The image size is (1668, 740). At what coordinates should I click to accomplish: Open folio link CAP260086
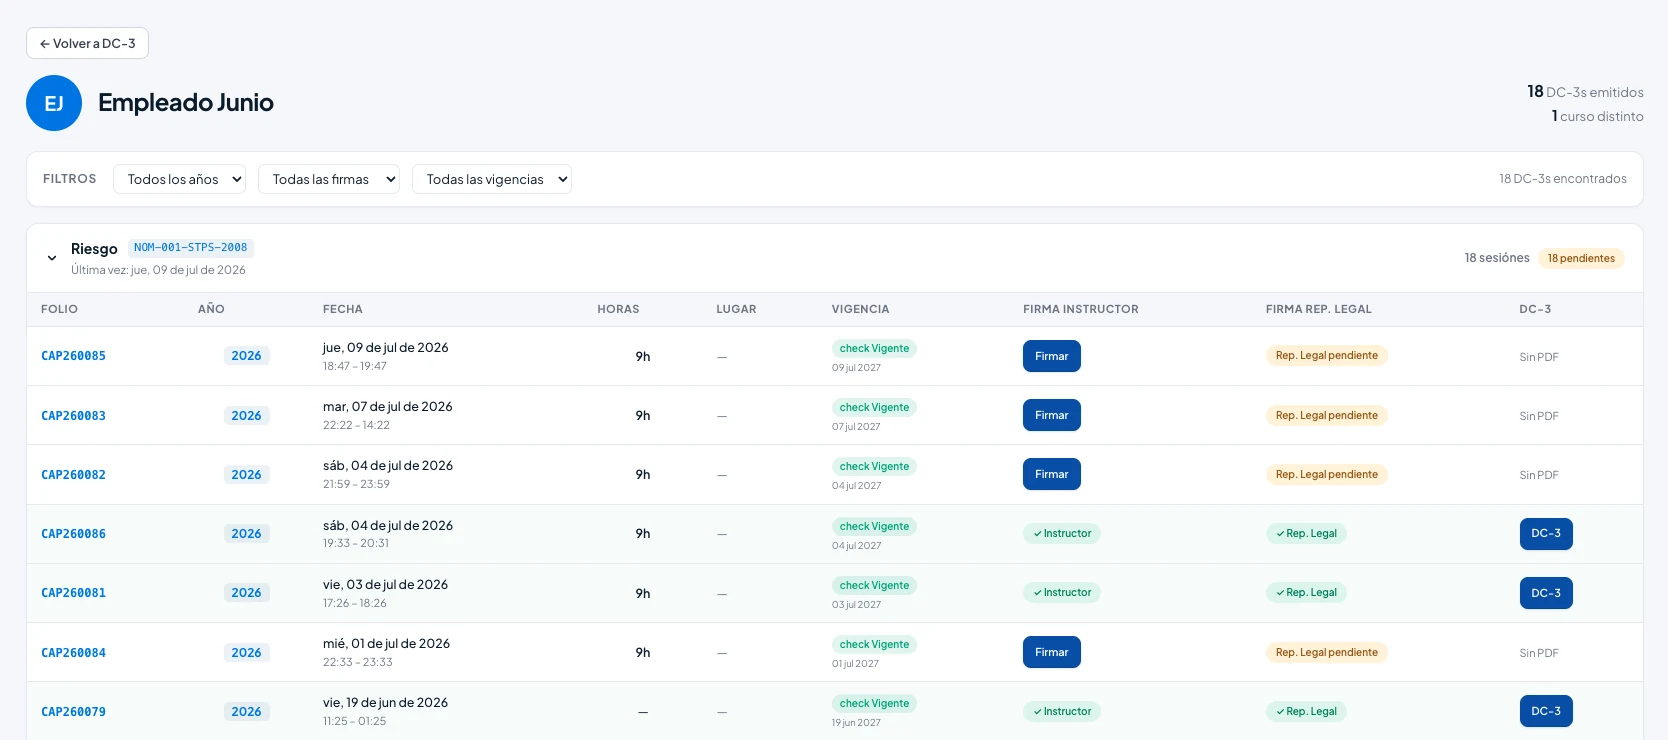click(73, 534)
